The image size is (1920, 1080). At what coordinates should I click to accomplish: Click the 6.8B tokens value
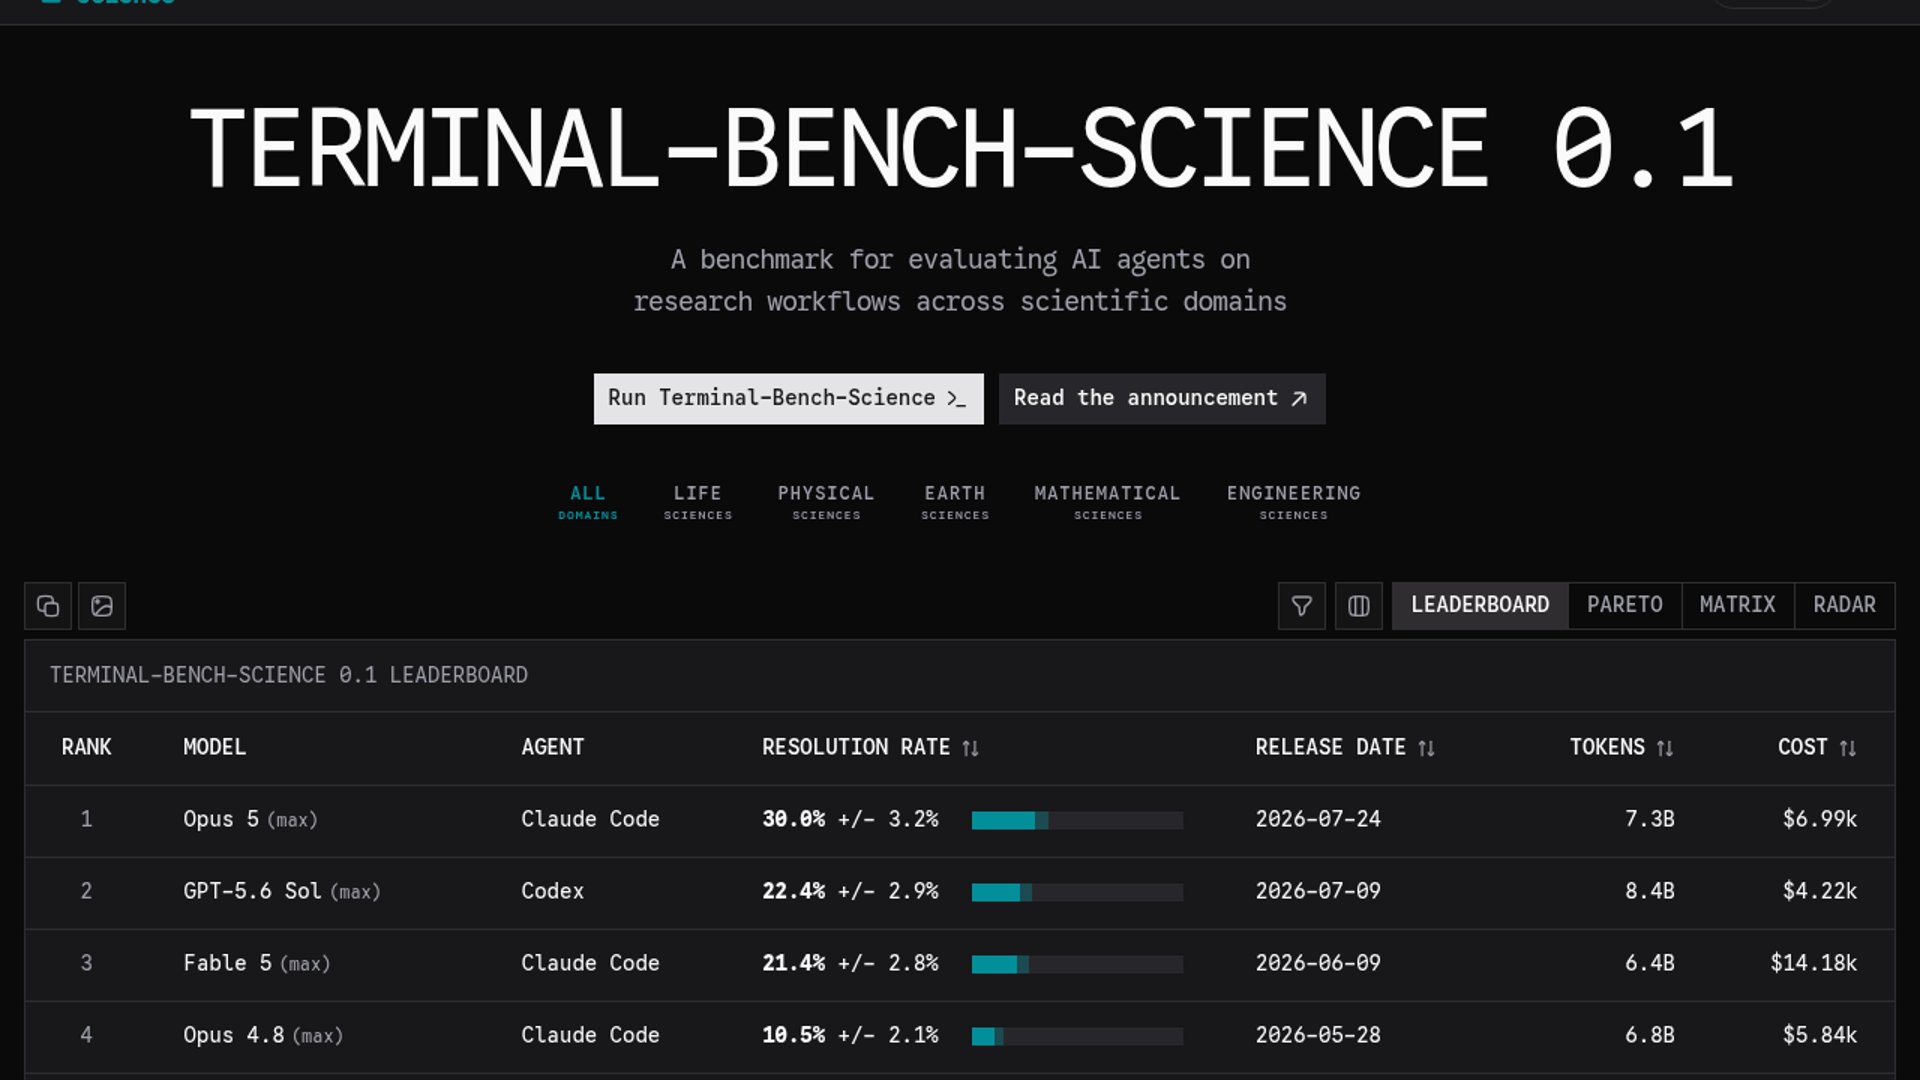(1650, 1036)
